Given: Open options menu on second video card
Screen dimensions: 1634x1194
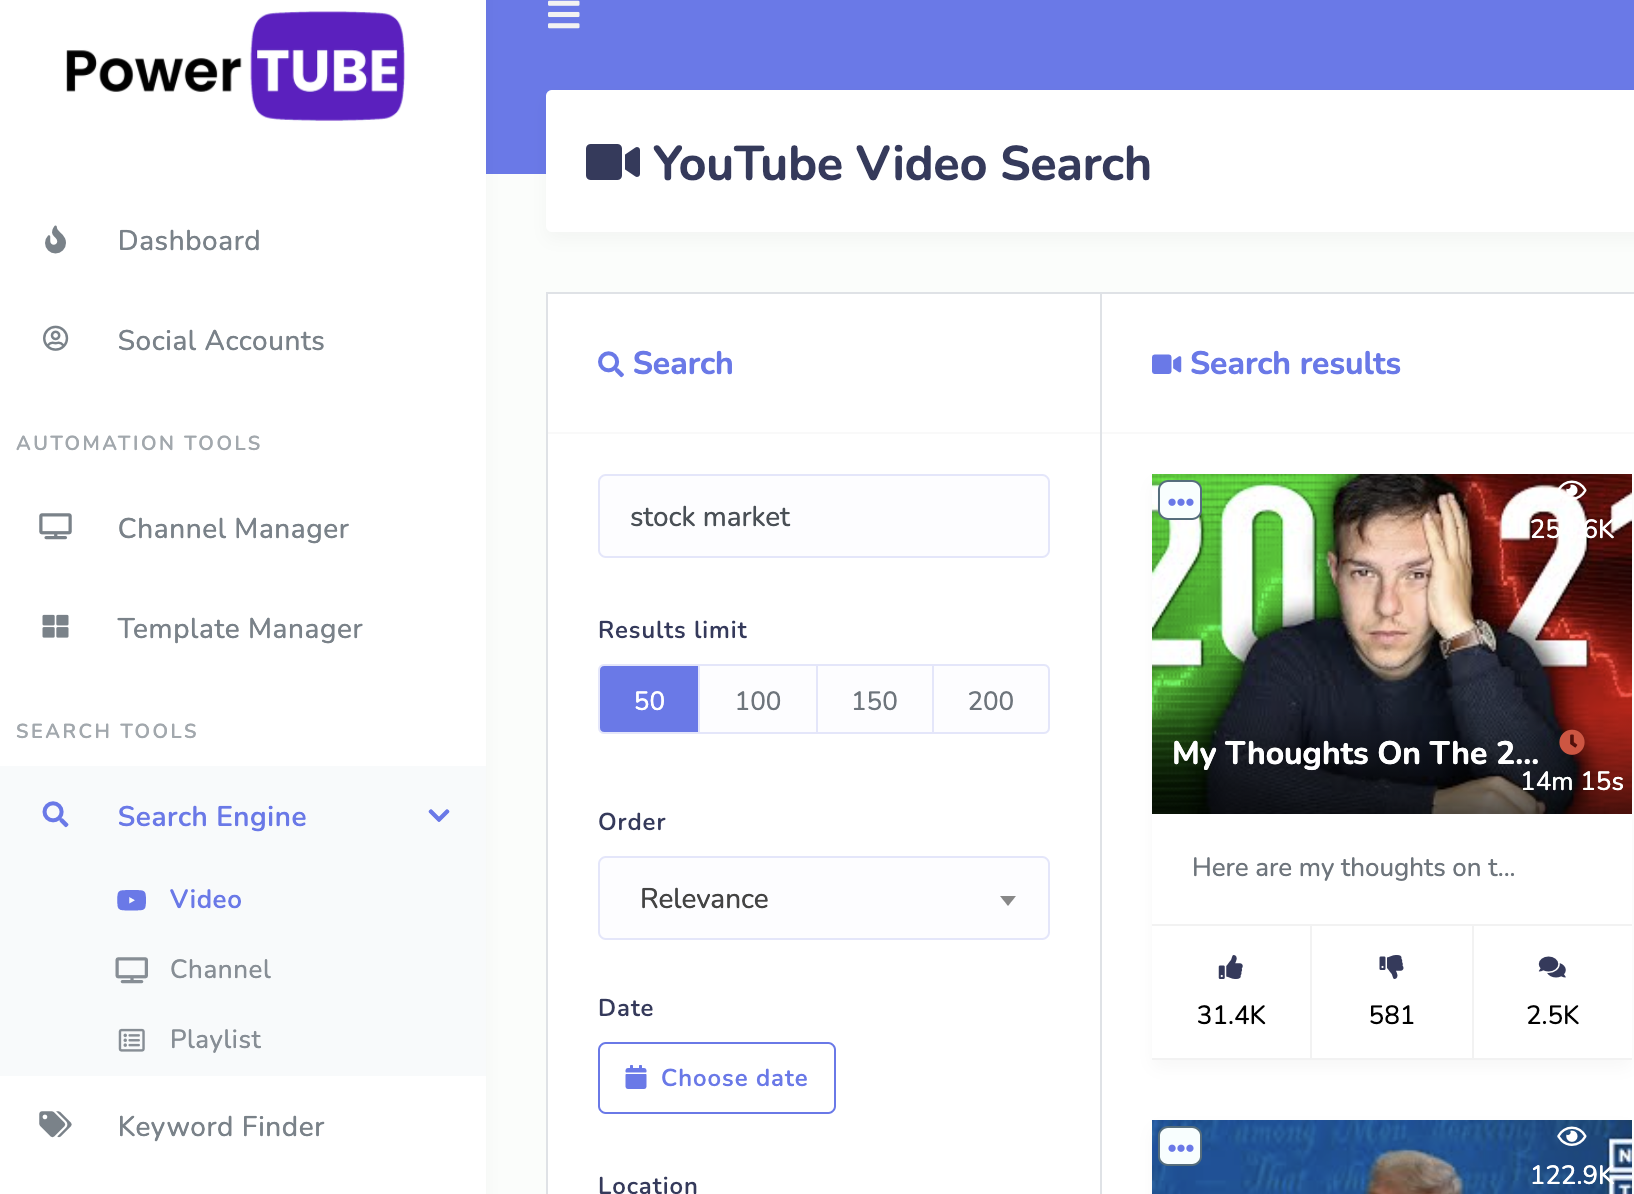Looking at the screenshot, I should click(x=1180, y=1147).
